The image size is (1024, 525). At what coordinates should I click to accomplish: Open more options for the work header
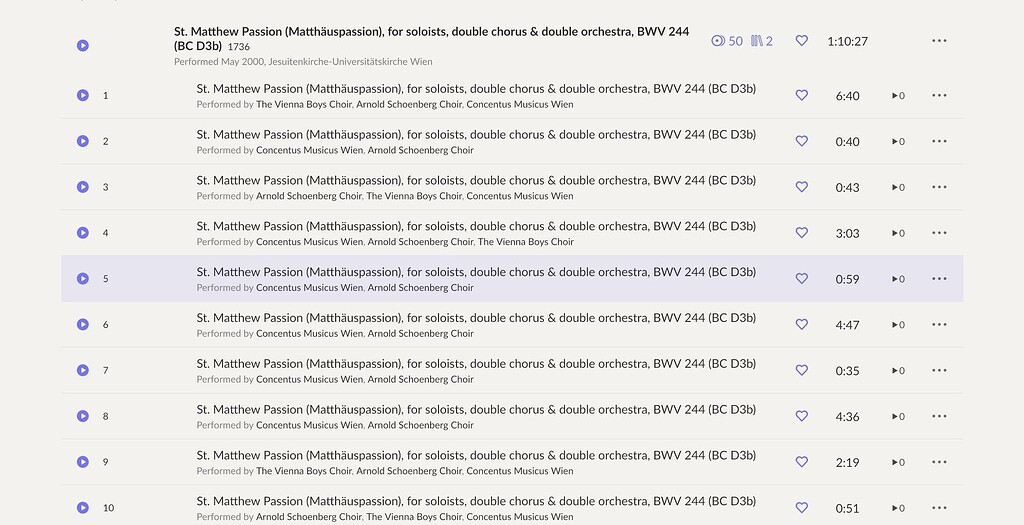pyautogui.click(x=939, y=41)
